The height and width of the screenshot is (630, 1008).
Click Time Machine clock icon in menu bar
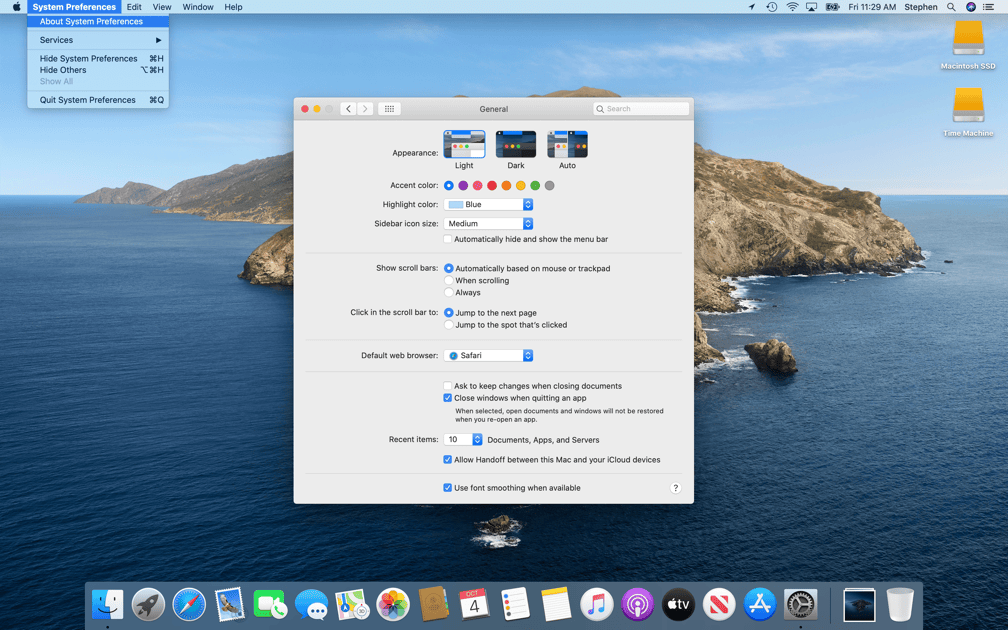point(772,7)
